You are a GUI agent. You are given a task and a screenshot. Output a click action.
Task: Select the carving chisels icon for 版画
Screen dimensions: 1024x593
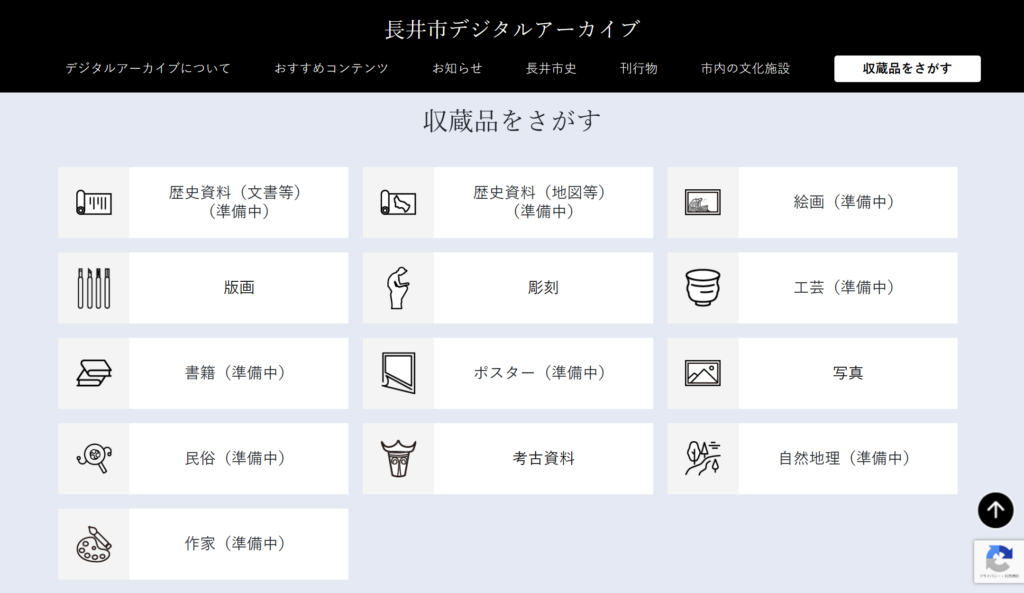click(x=94, y=288)
